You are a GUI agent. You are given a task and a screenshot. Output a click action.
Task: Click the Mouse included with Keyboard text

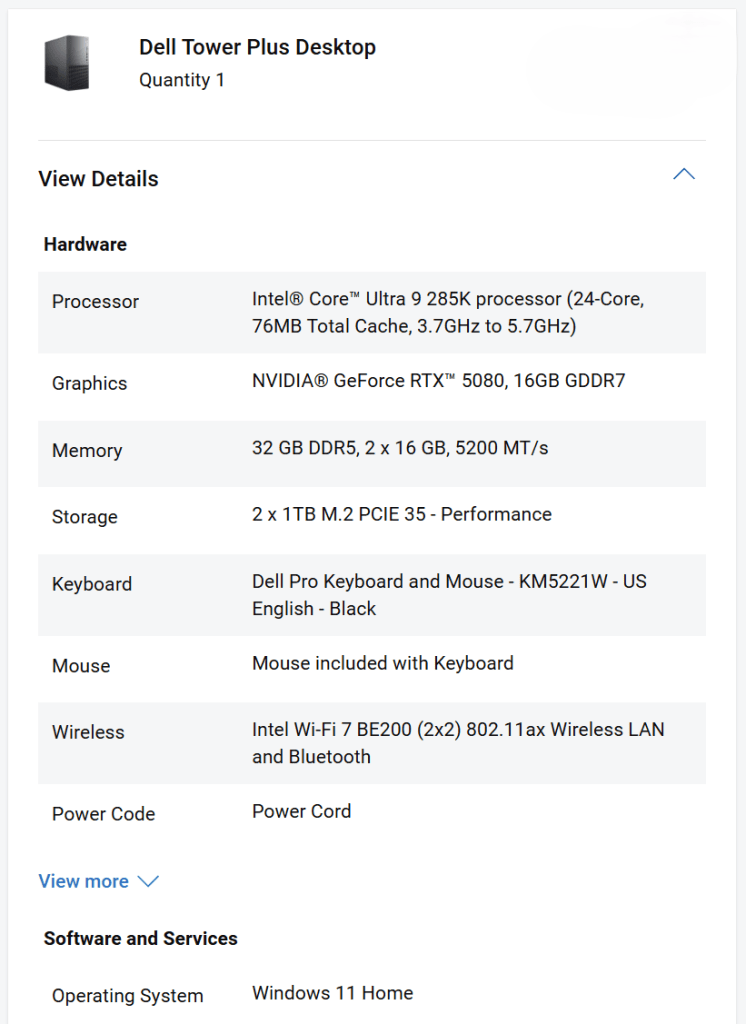coord(382,663)
